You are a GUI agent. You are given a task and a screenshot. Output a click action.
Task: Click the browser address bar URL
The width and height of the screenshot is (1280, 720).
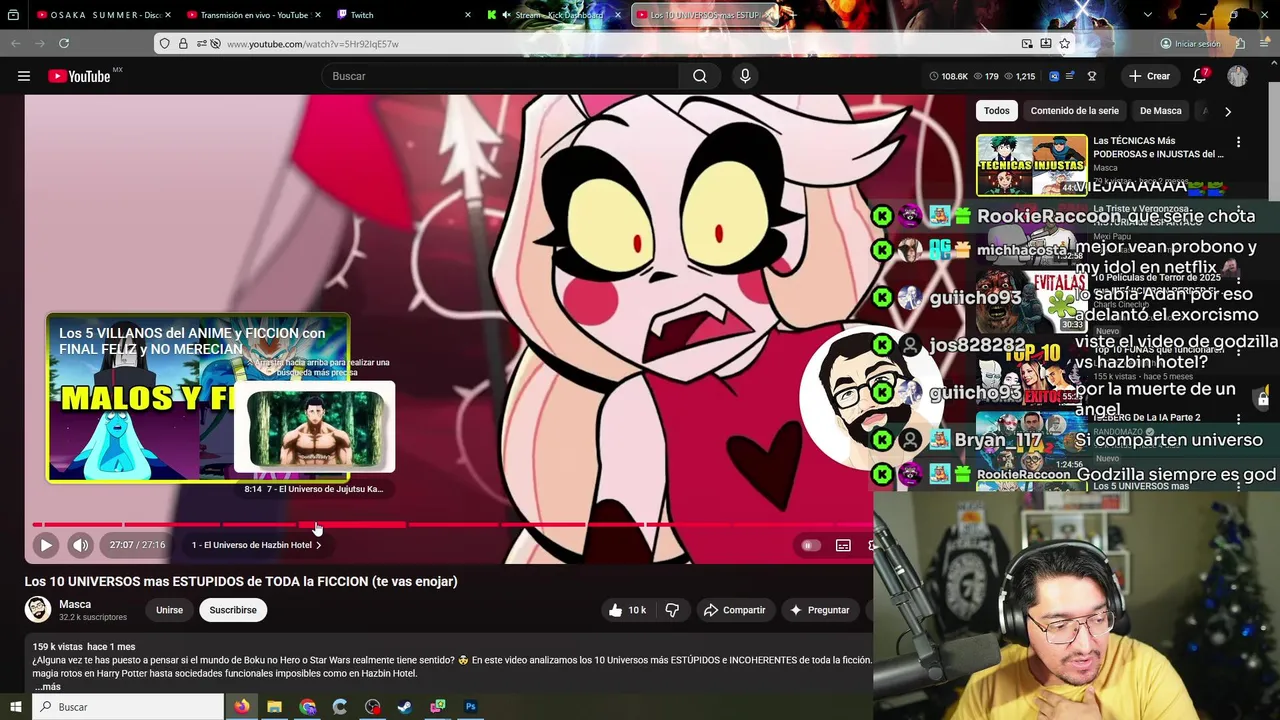(312, 44)
